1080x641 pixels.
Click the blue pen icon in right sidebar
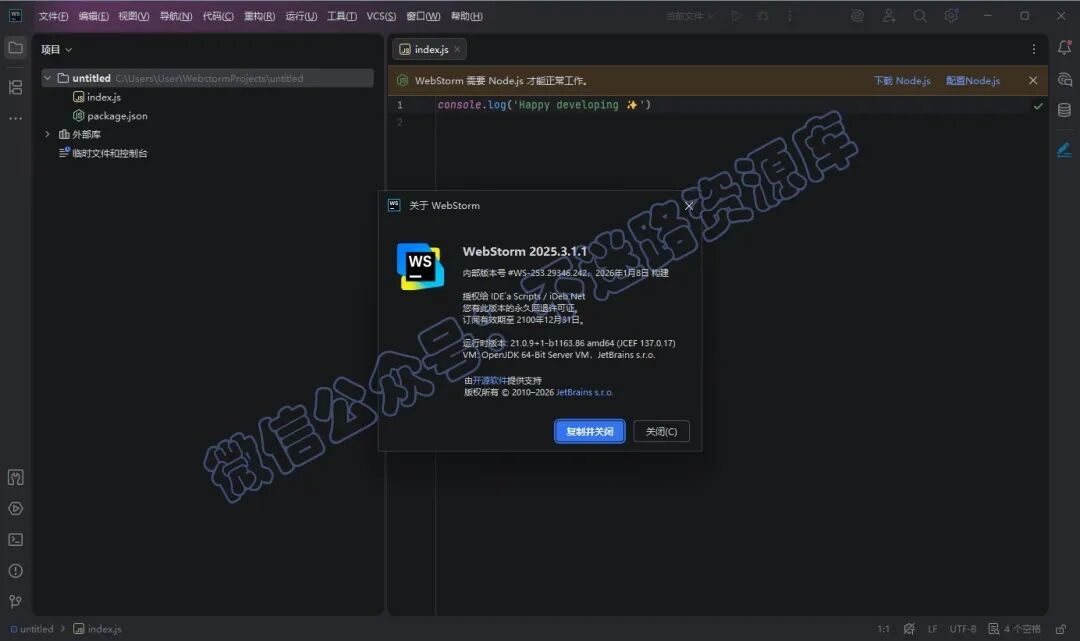(x=1064, y=150)
